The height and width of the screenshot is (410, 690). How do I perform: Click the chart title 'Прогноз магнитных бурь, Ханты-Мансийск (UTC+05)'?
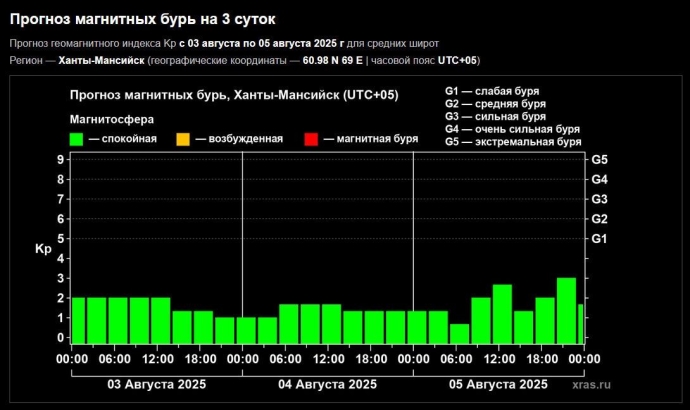coord(234,95)
